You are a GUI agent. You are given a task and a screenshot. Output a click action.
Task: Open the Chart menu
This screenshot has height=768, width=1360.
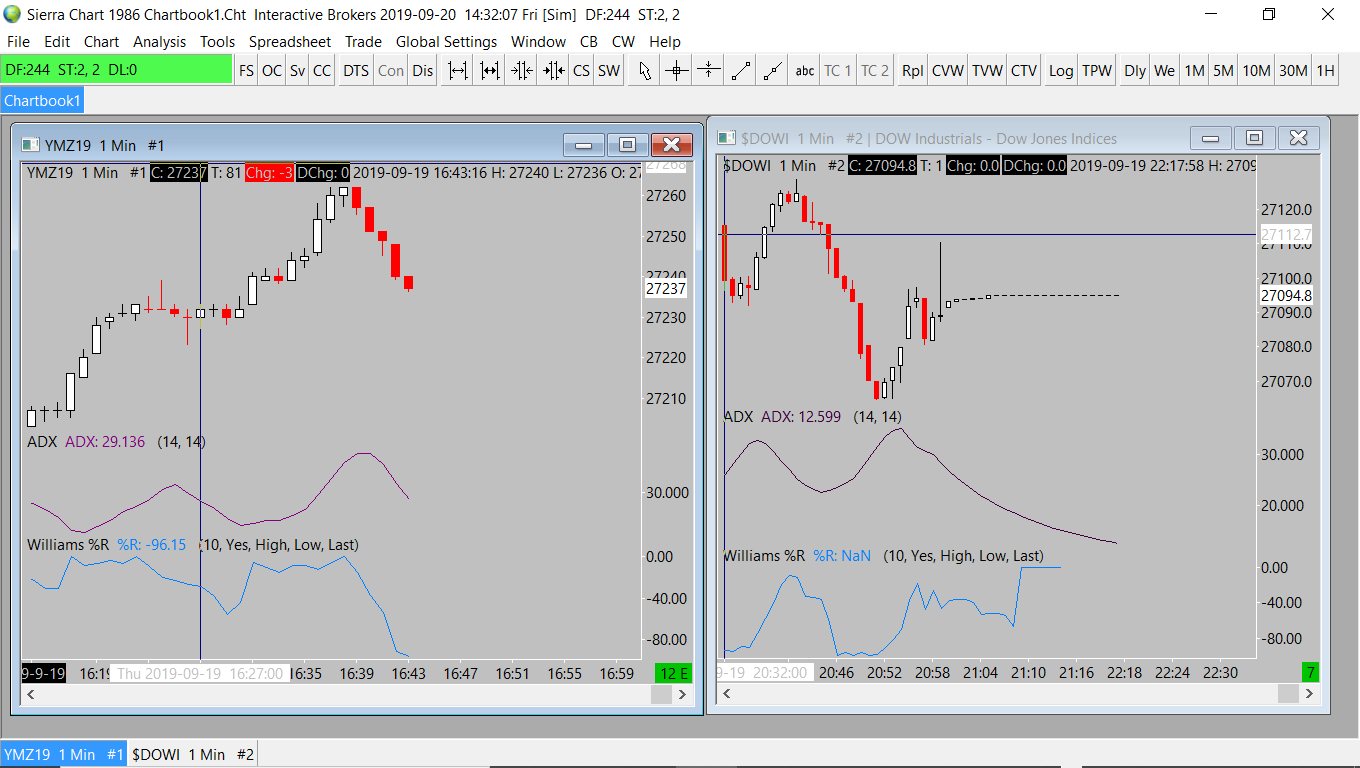(101, 42)
